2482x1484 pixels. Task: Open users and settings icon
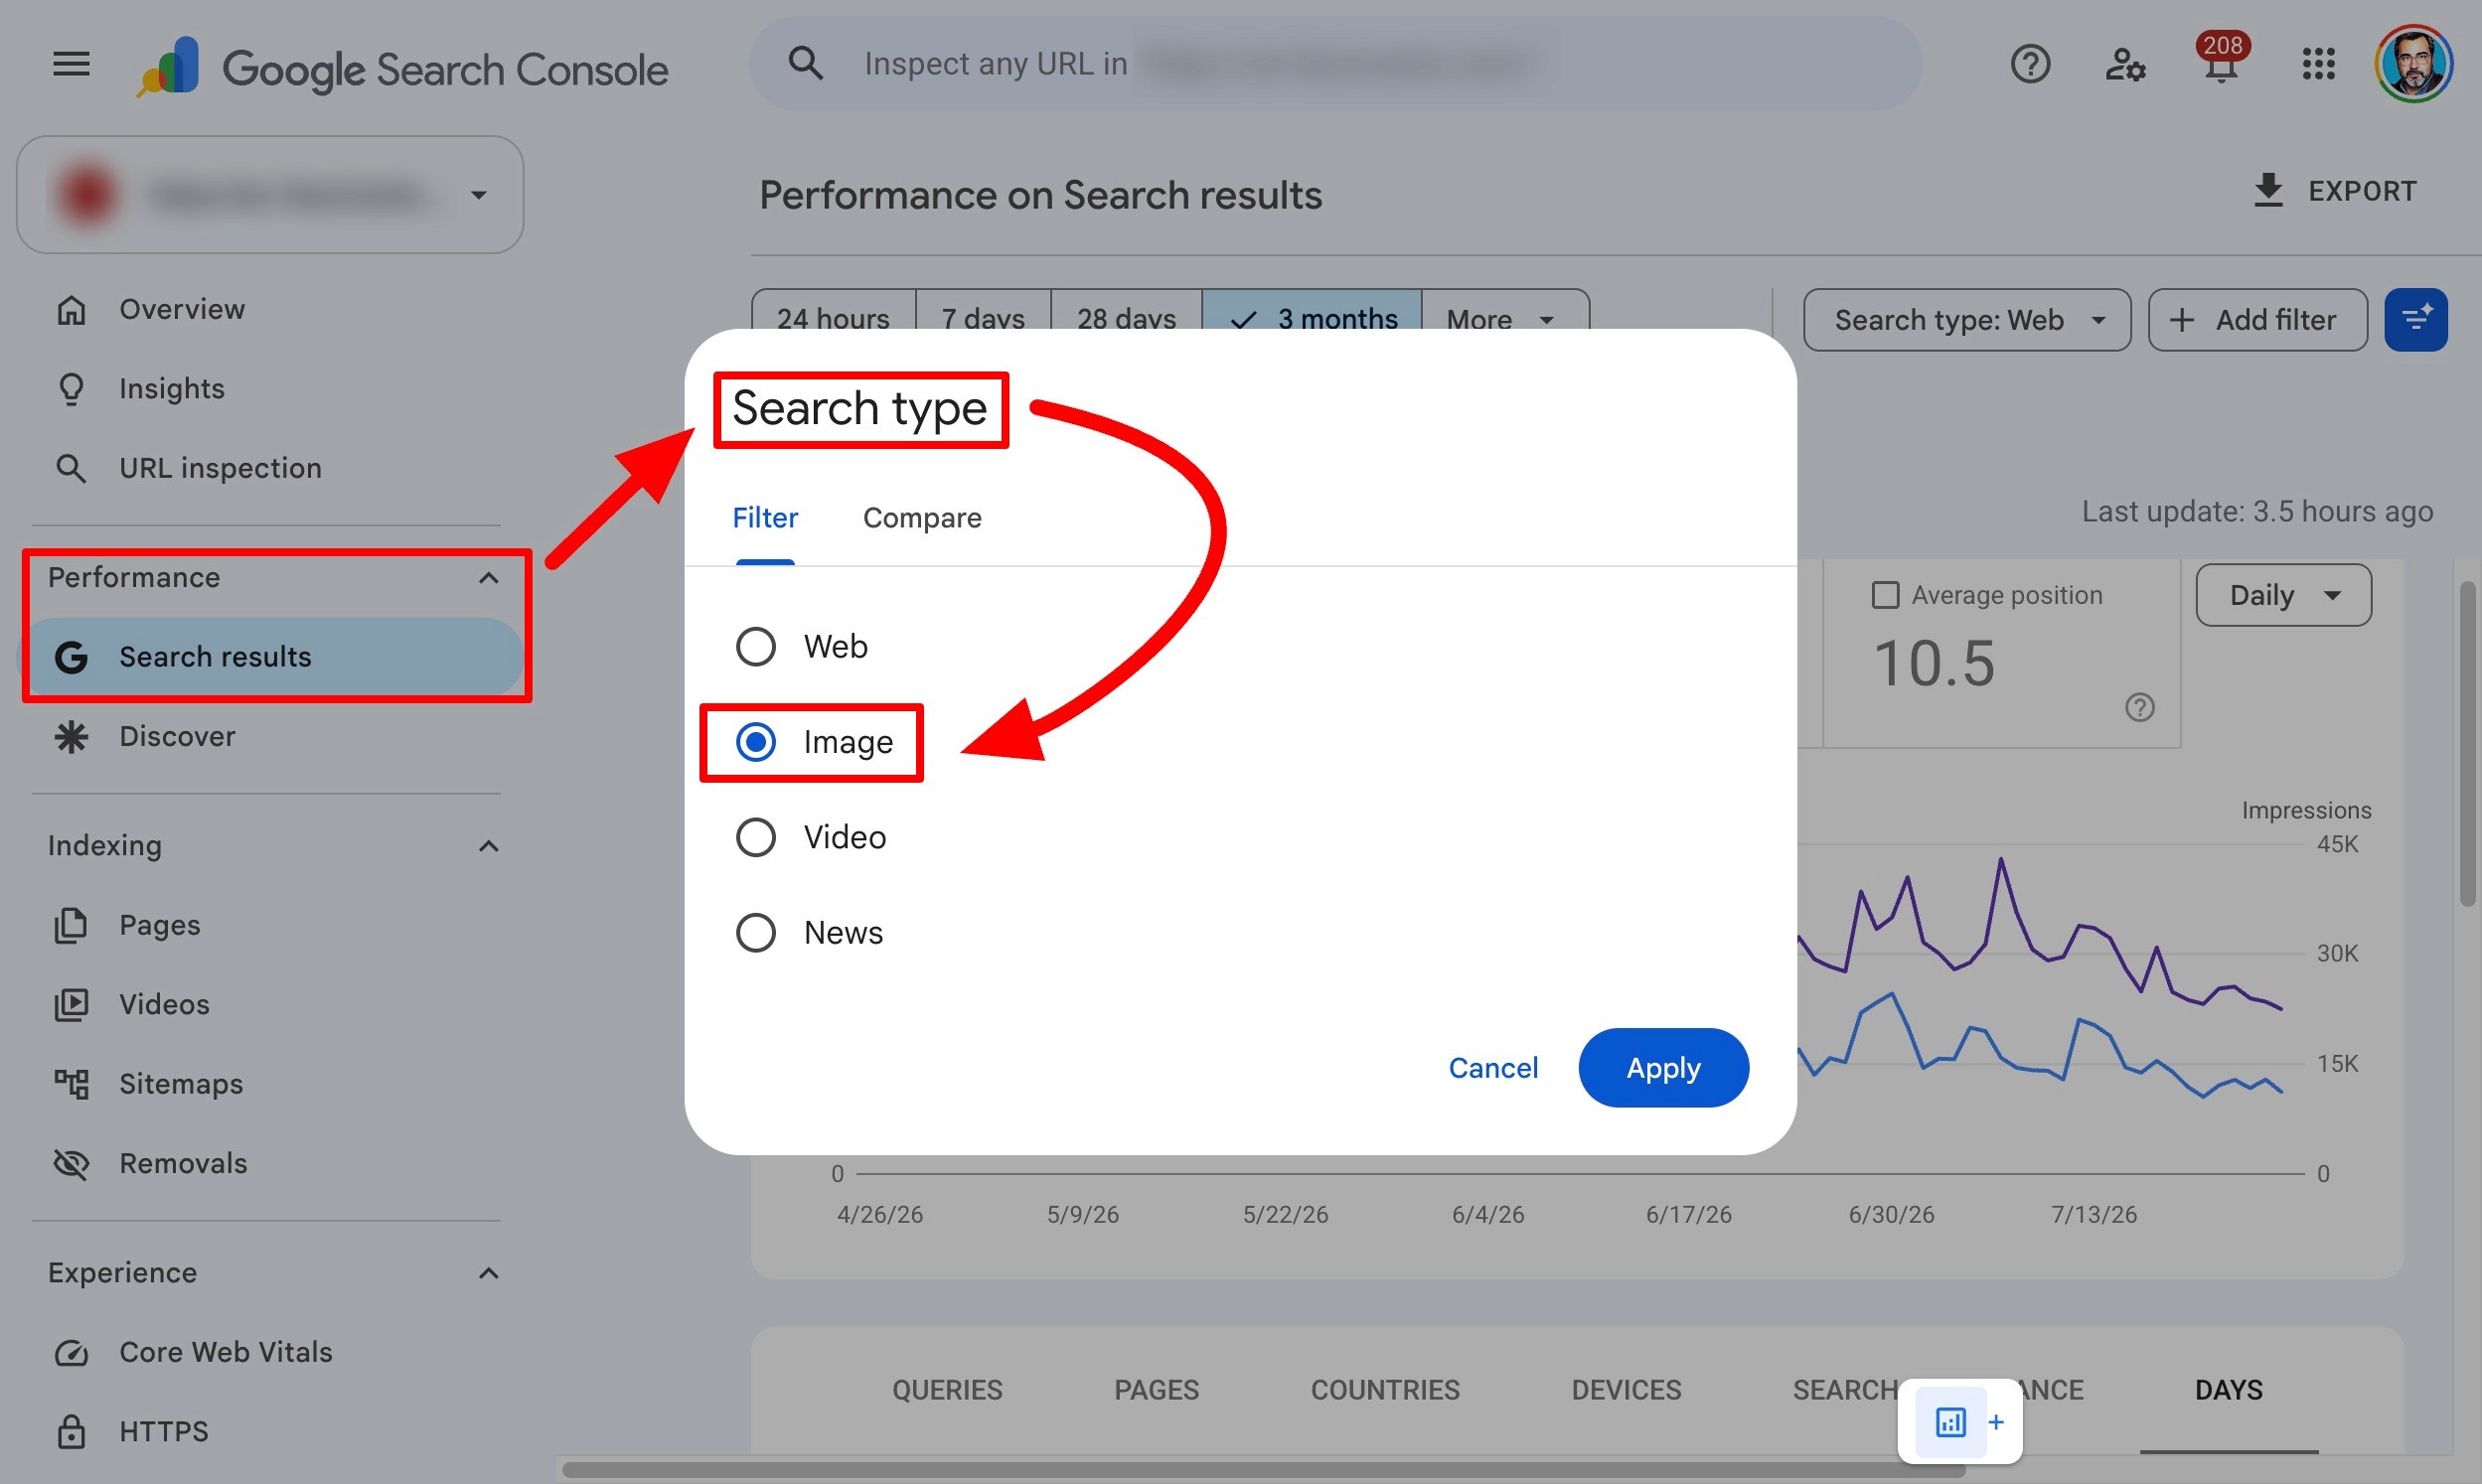point(2125,65)
